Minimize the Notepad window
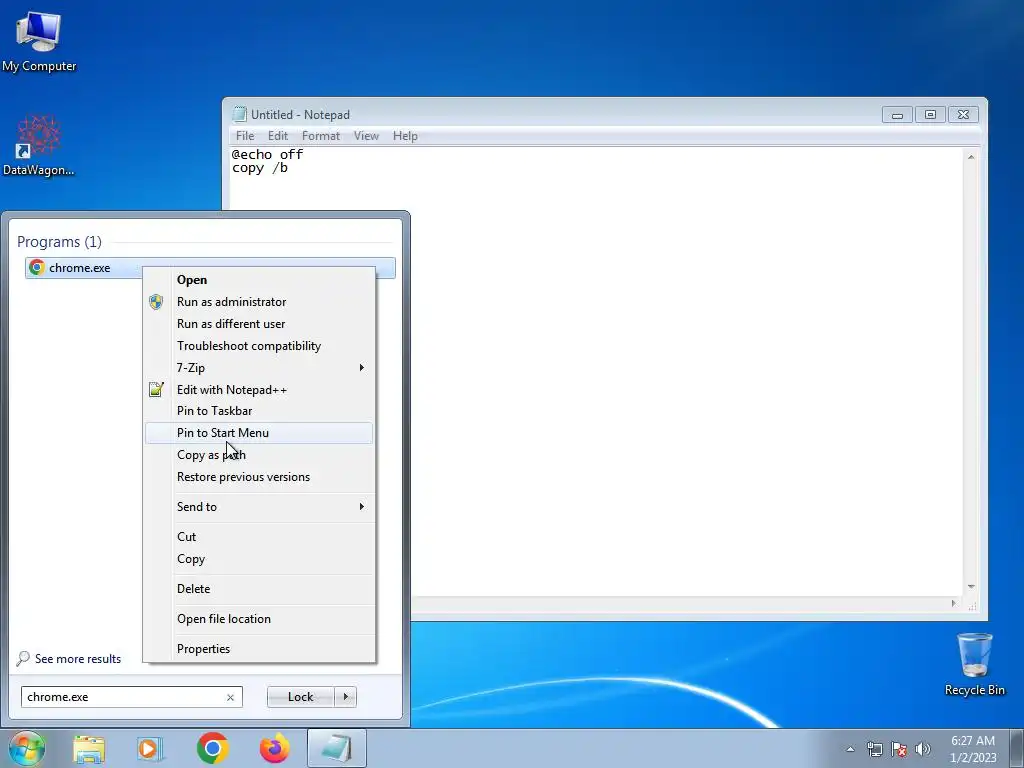1024x768 pixels. point(897,115)
